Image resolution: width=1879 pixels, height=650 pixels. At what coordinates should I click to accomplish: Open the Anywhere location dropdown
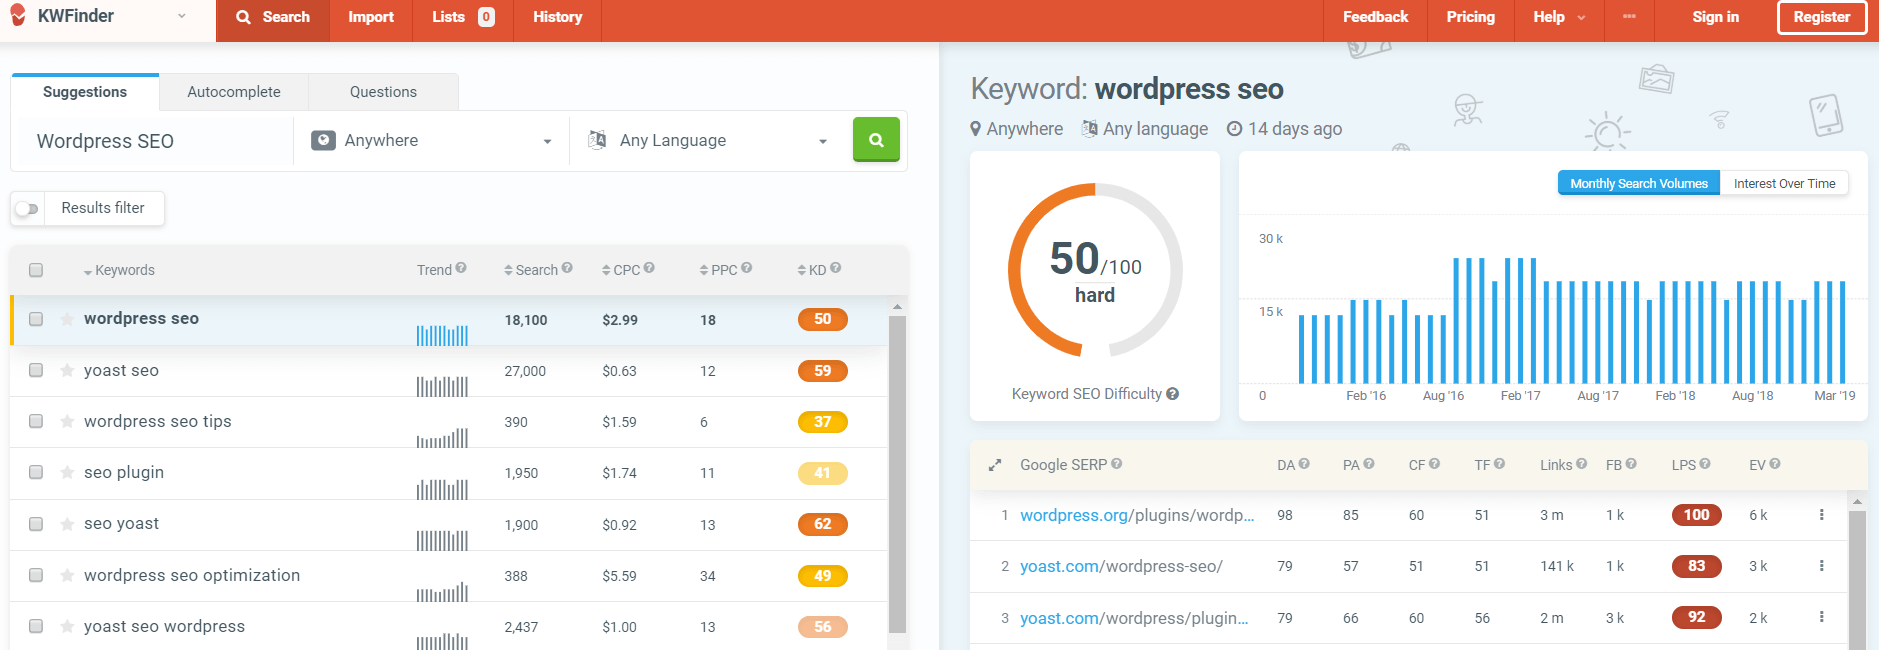pyautogui.click(x=432, y=141)
